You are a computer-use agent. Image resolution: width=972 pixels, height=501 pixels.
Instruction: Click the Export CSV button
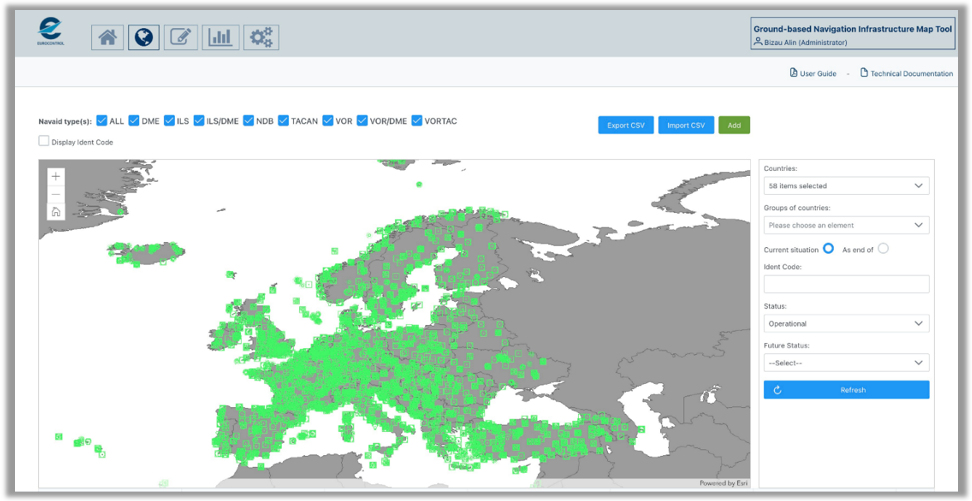point(626,125)
